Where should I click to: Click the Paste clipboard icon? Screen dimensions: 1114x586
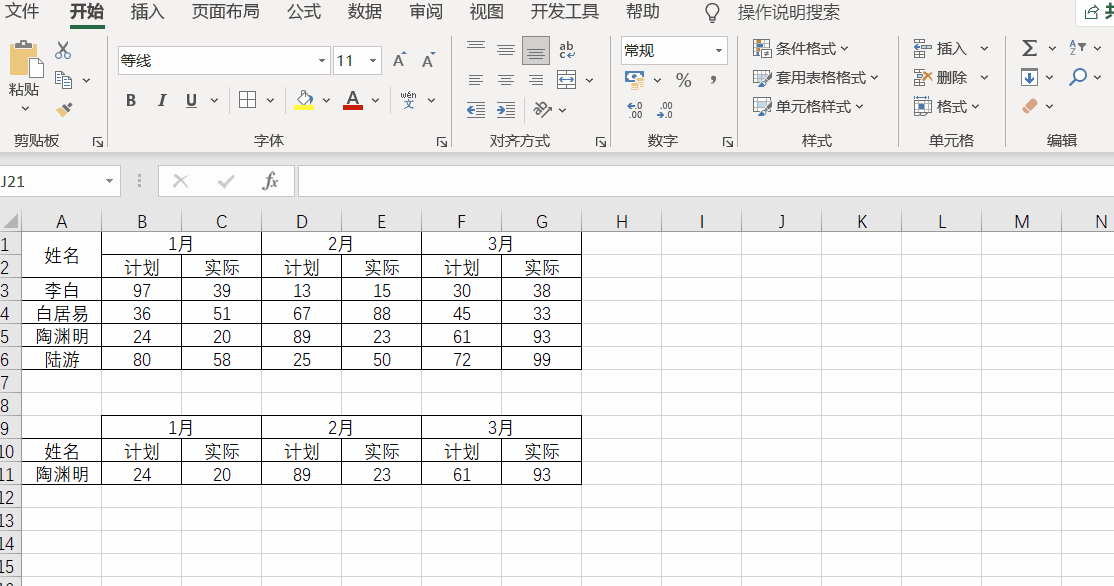tap(26, 60)
